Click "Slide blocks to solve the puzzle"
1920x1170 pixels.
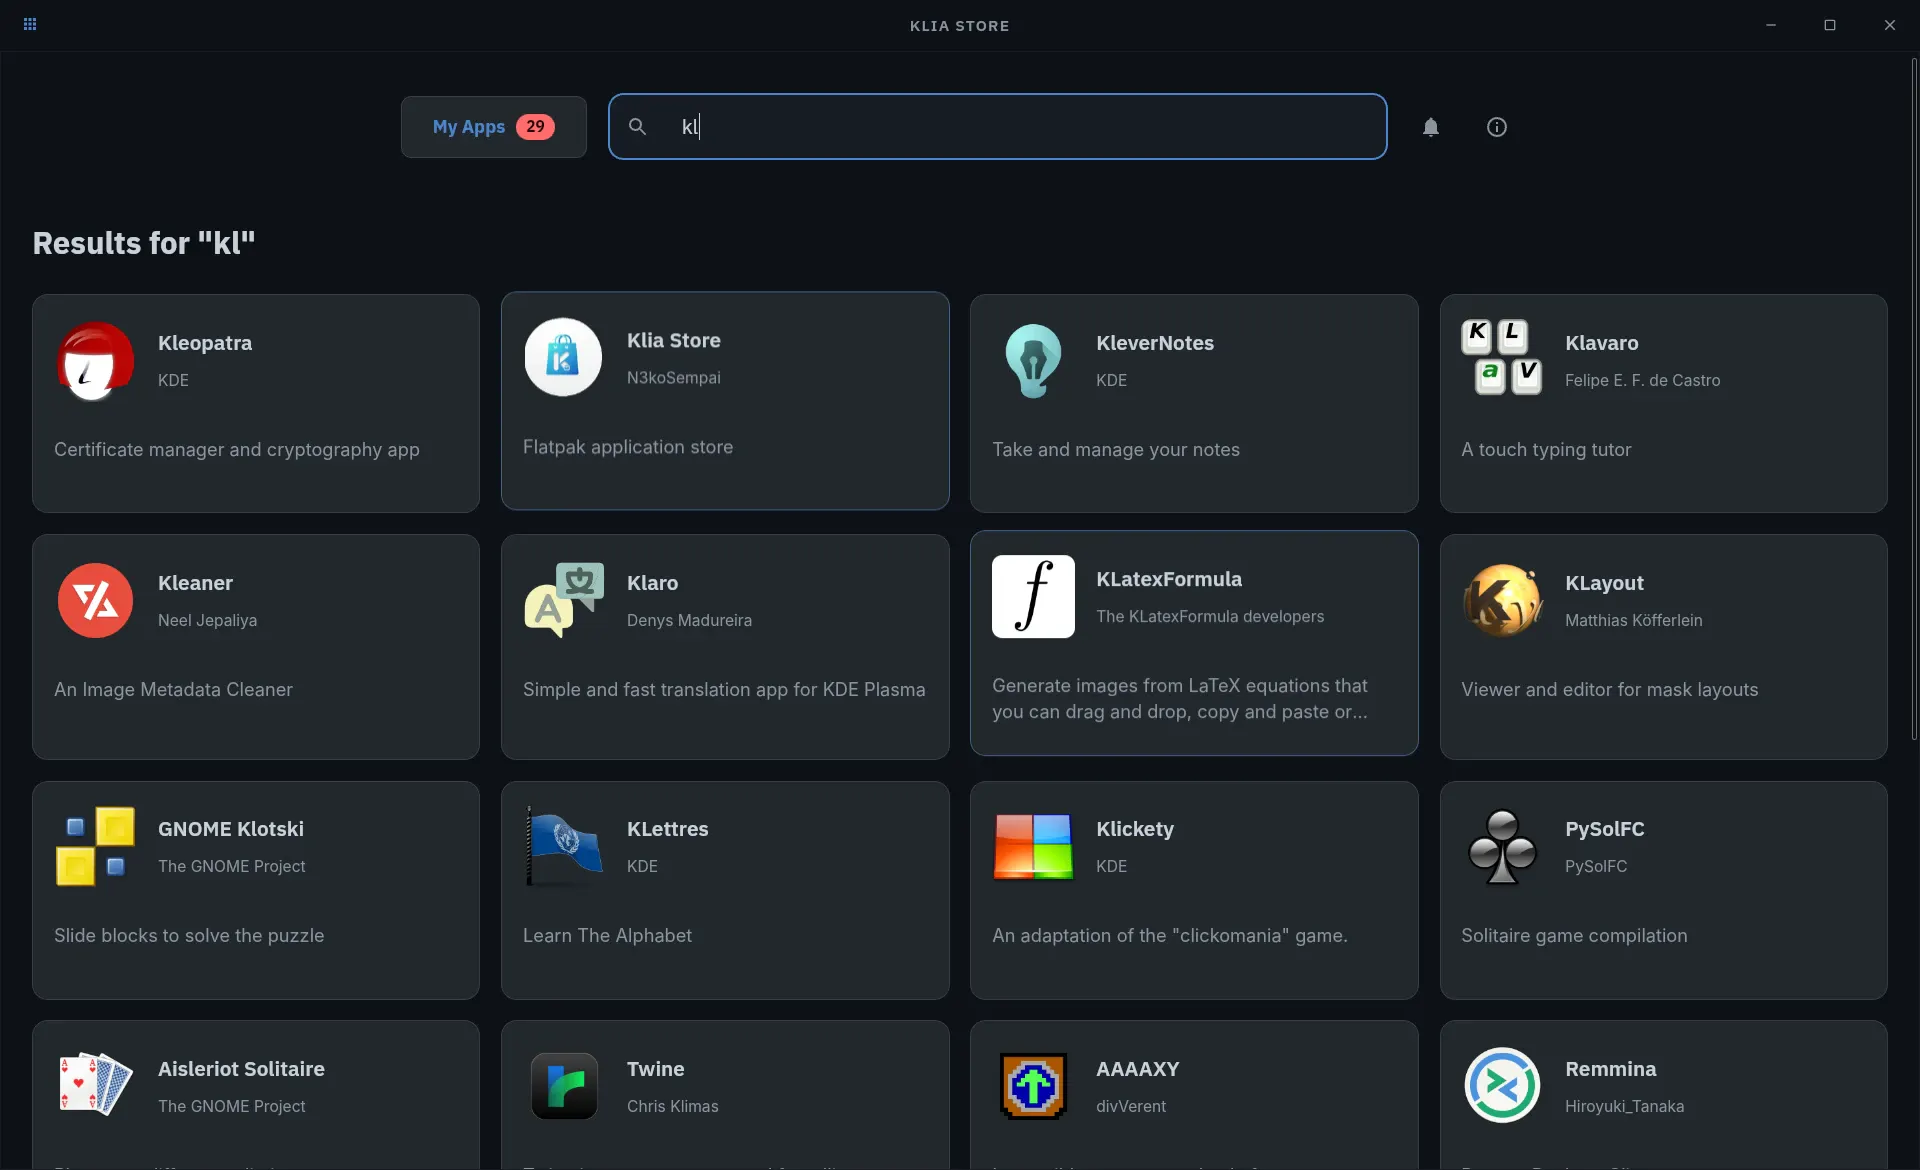(x=189, y=936)
